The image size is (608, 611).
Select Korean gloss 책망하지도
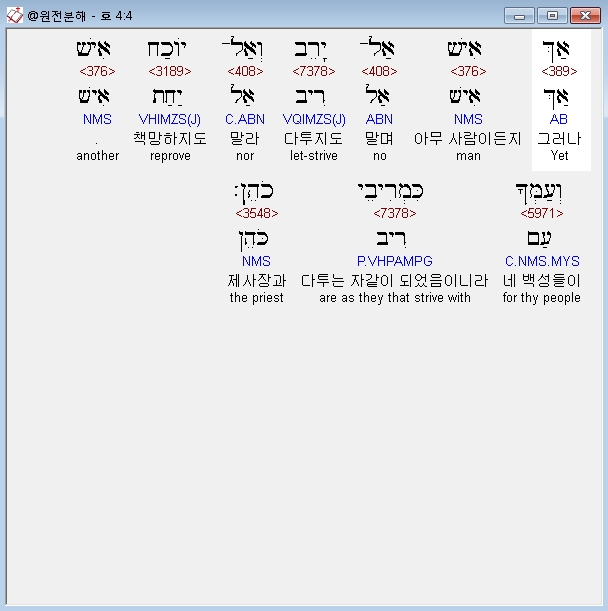click(x=170, y=139)
